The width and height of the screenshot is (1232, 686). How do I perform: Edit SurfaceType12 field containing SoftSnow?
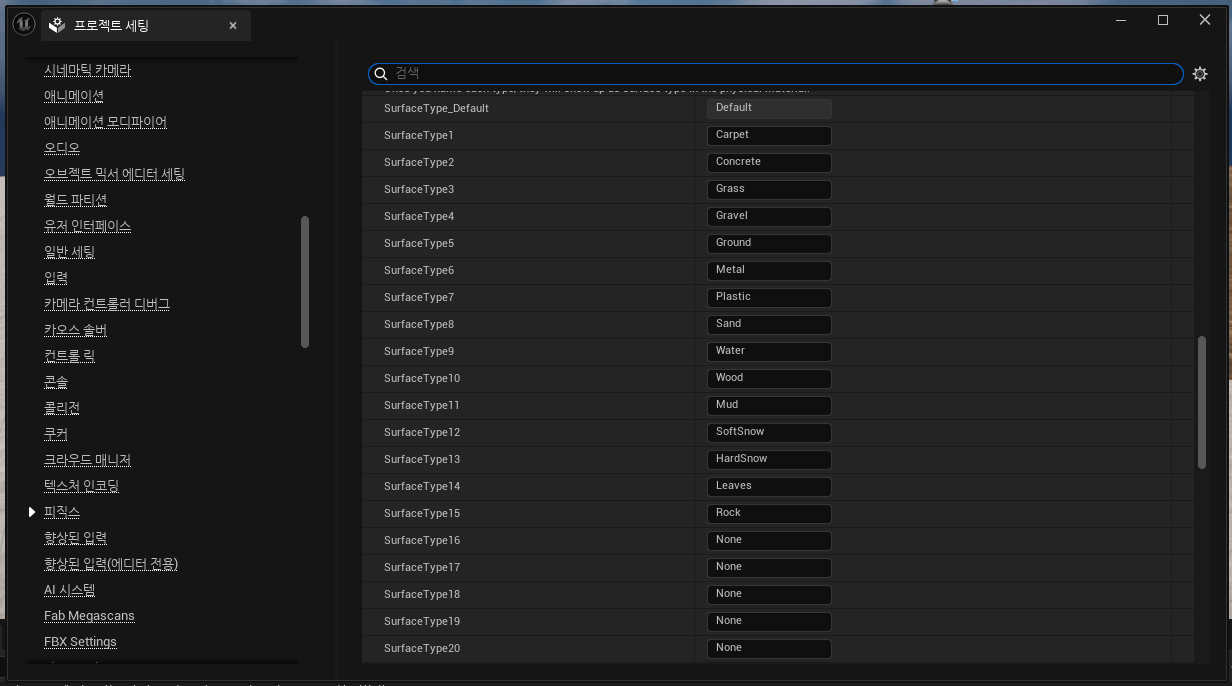click(x=769, y=432)
